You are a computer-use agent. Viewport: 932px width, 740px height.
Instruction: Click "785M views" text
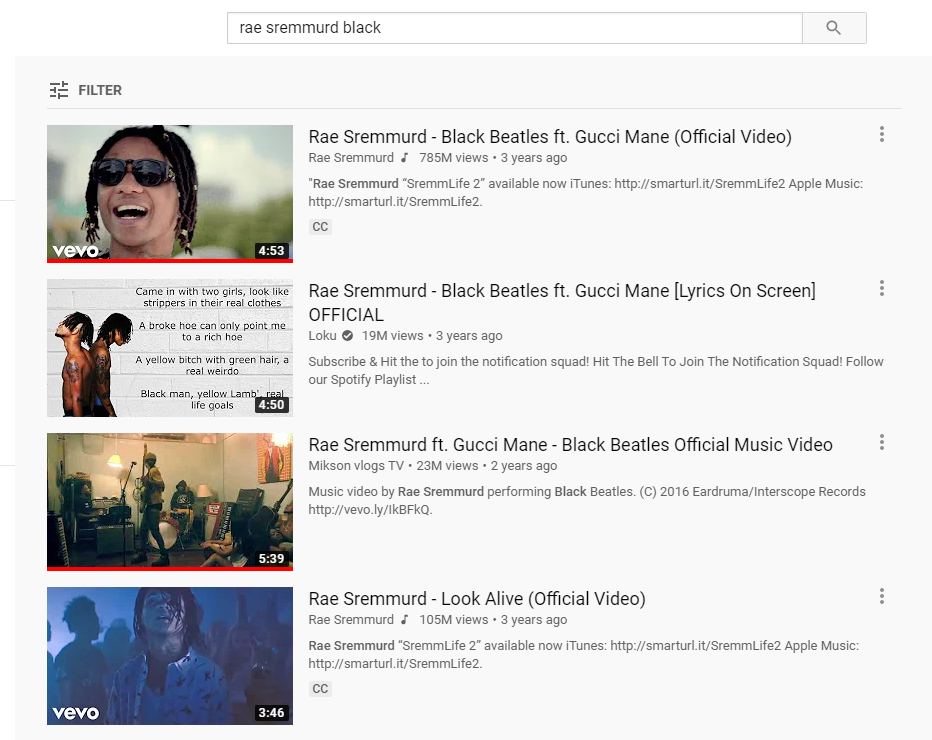(x=454, y=158)
